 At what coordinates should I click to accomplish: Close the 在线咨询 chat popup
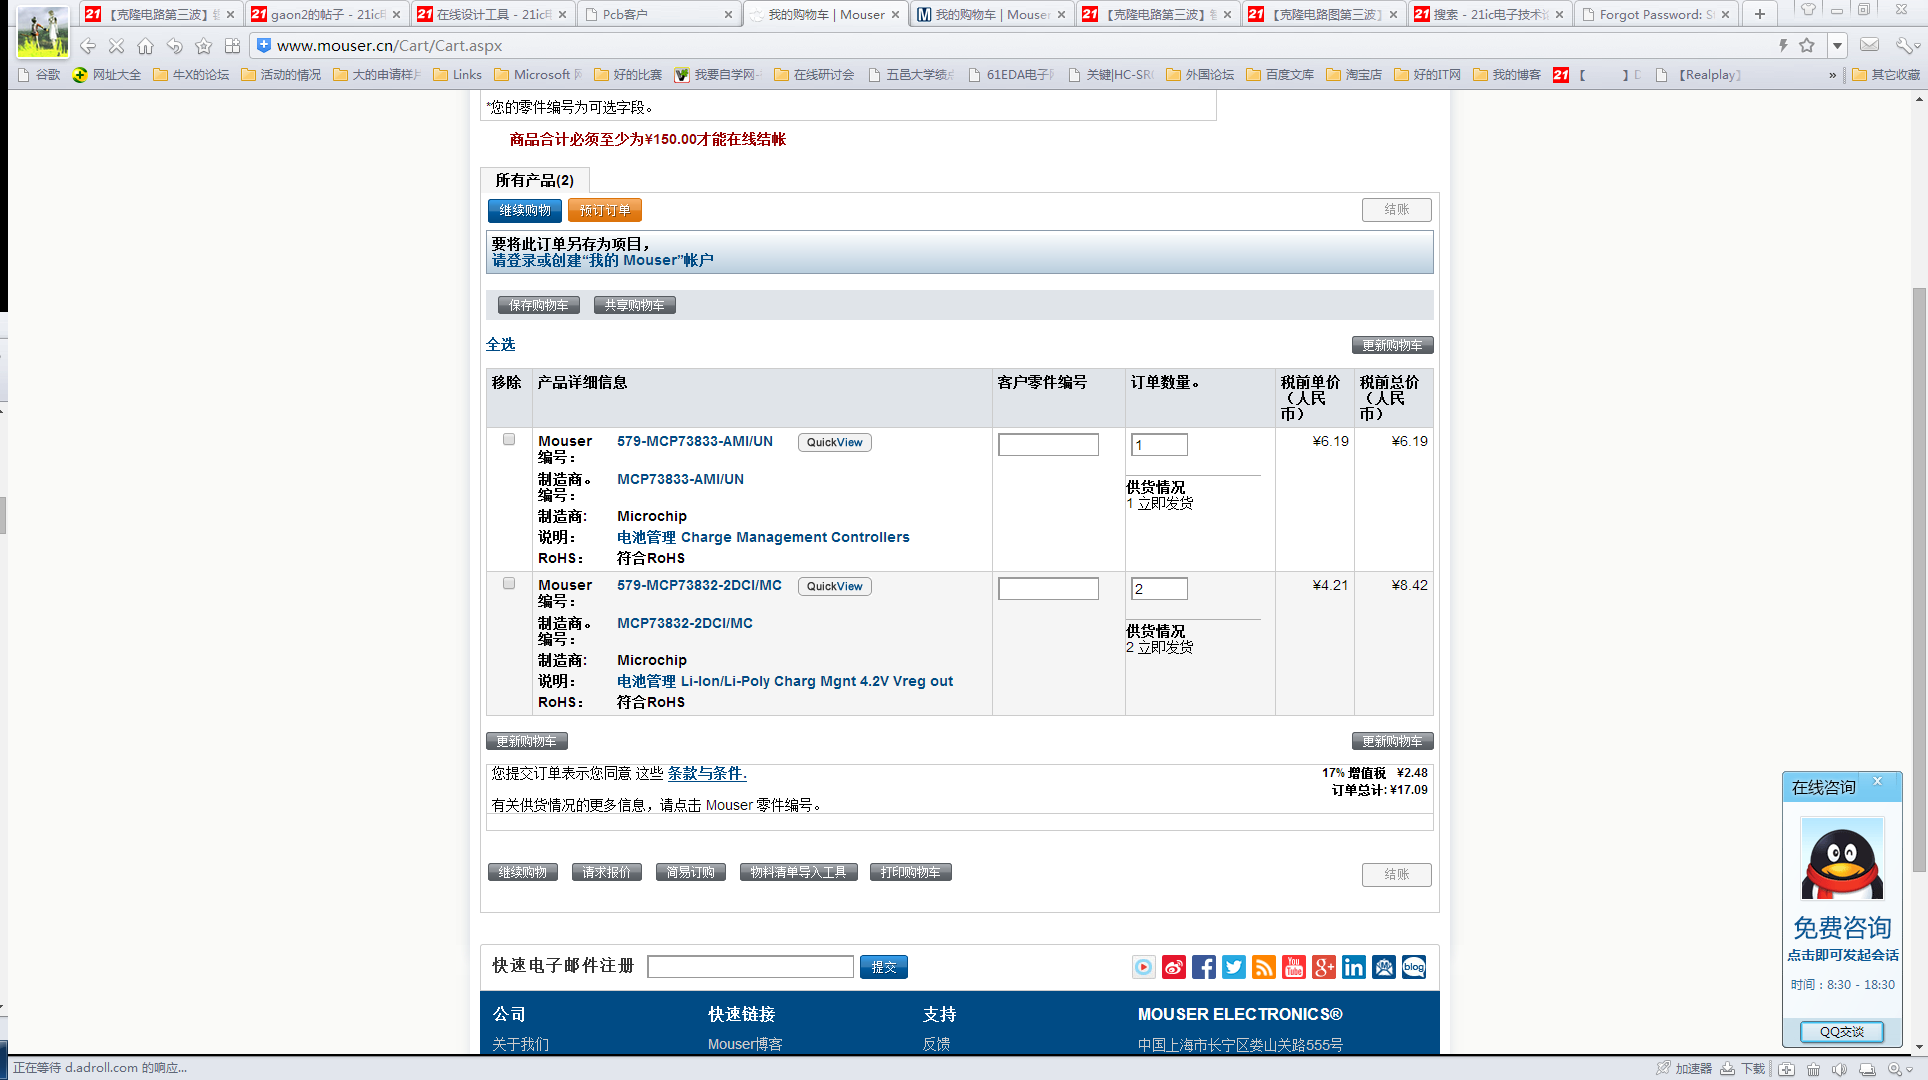(1877, 781)
